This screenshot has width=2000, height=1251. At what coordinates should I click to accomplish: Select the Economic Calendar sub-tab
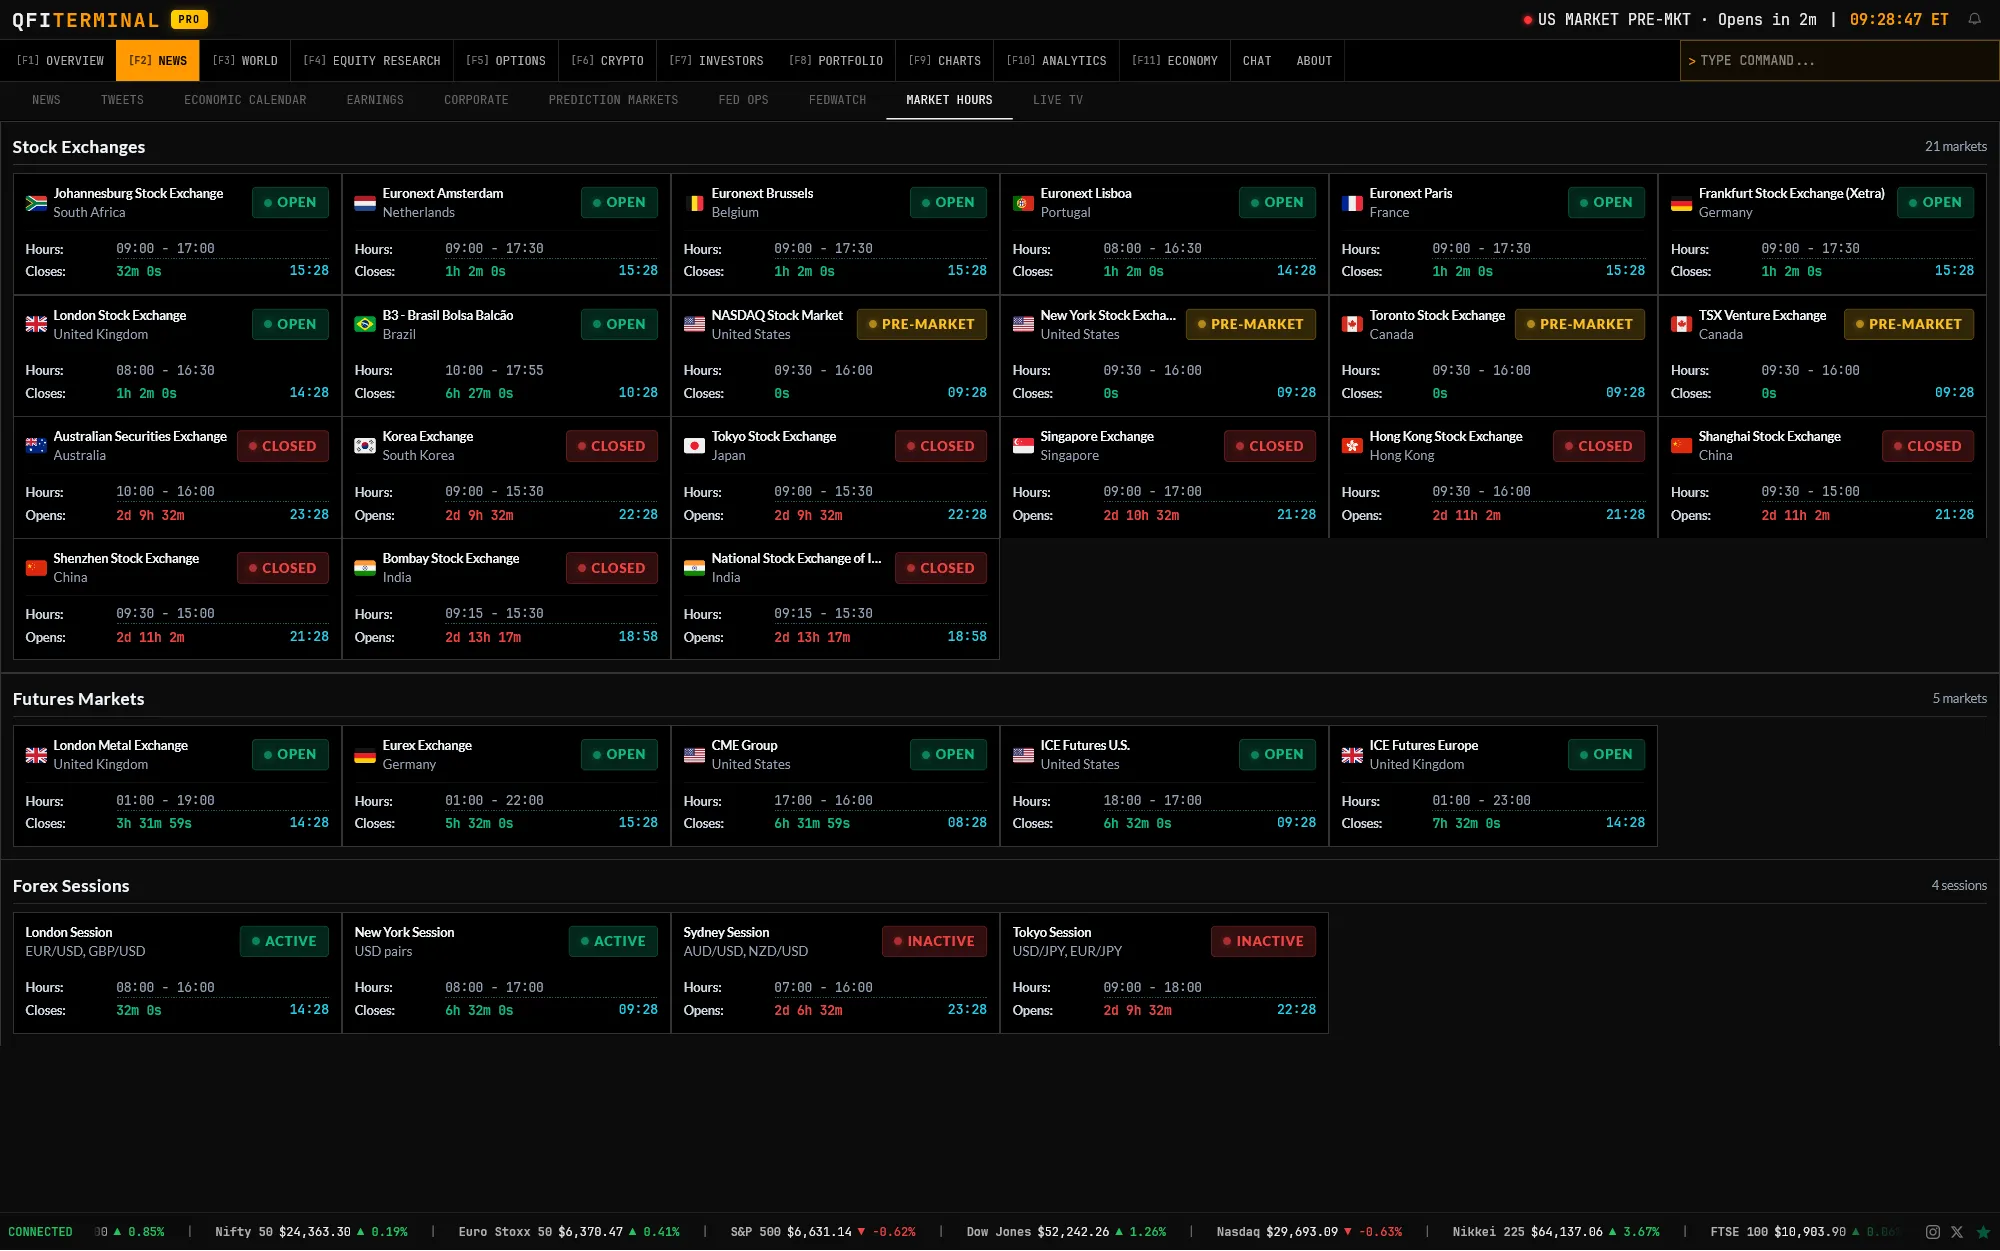[245, 100]
